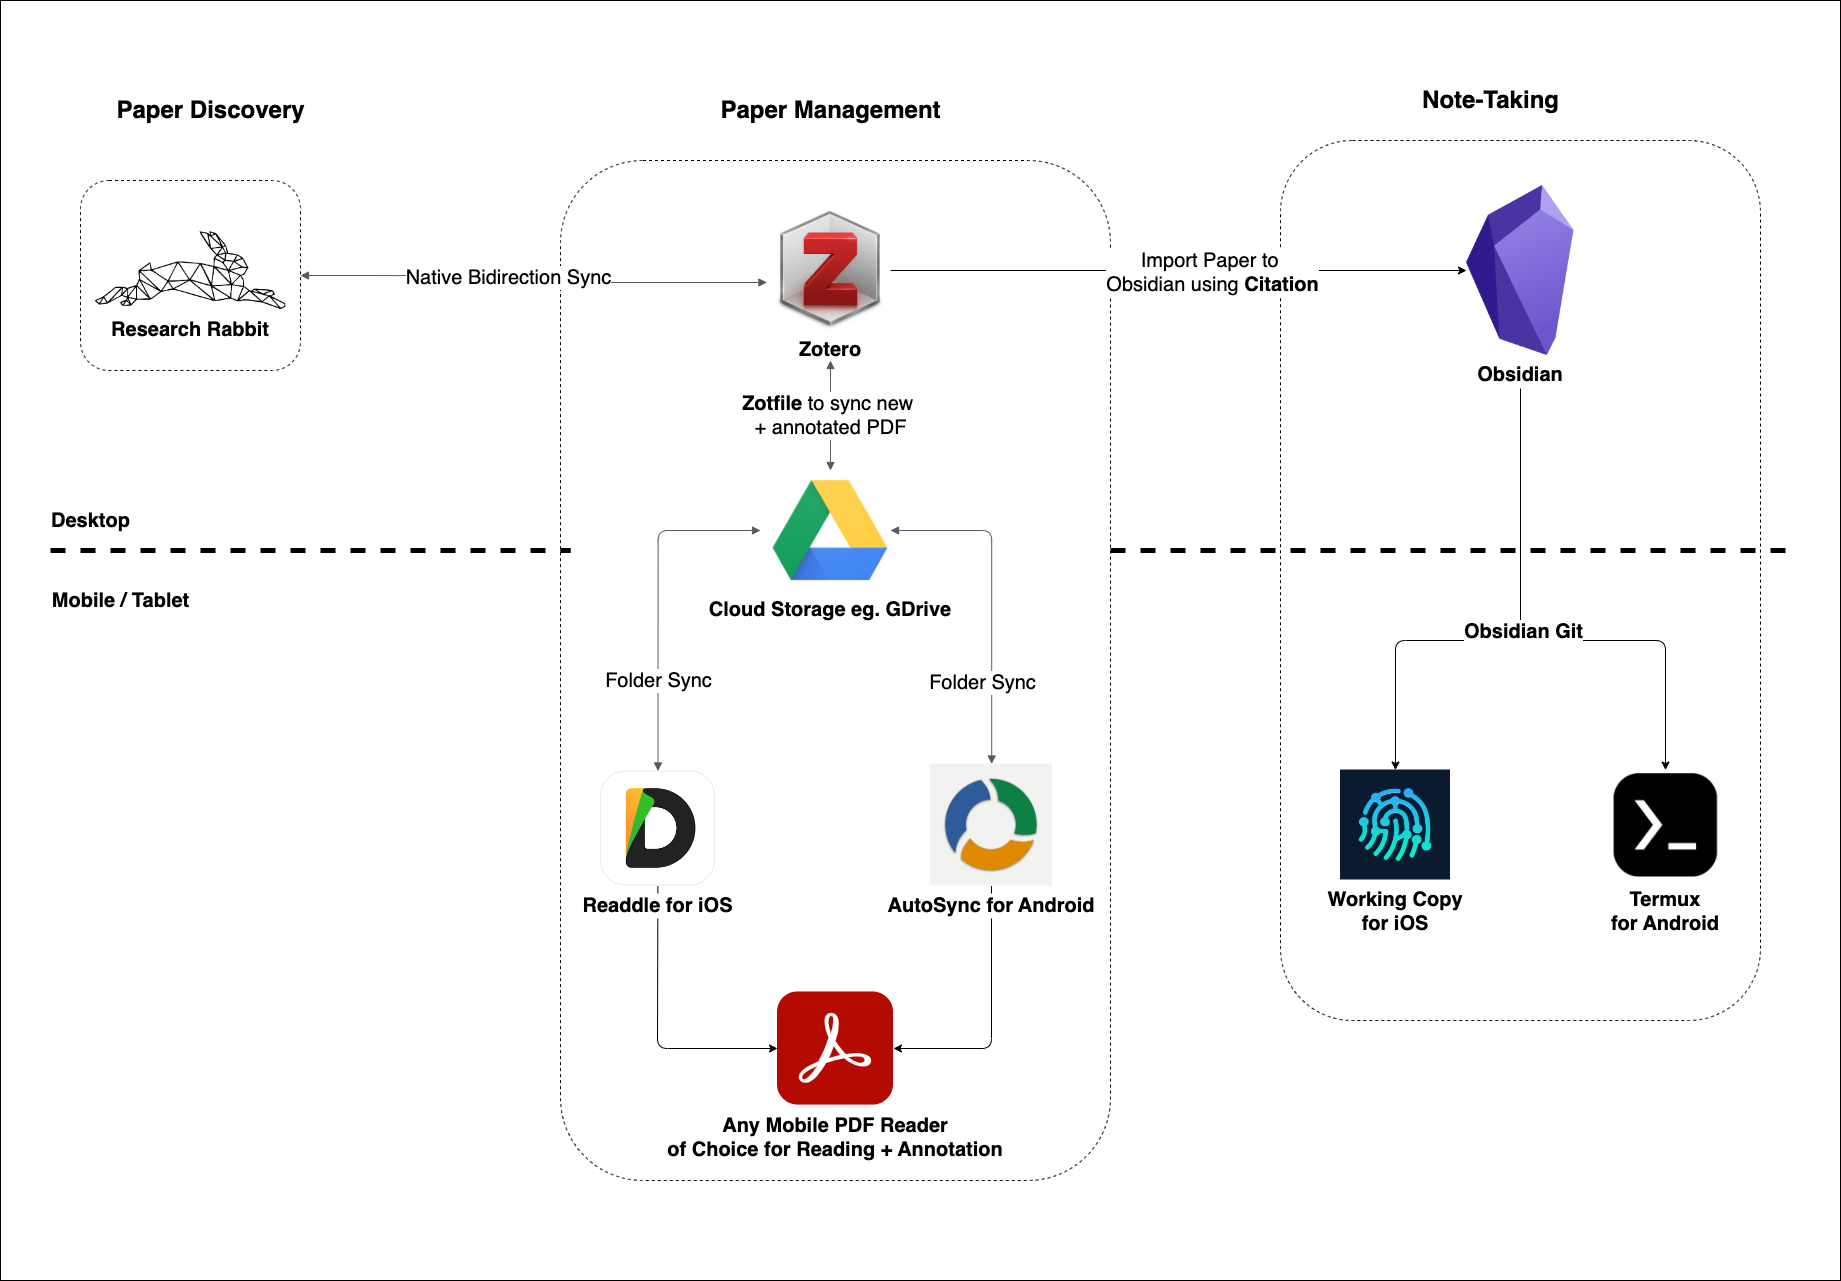The width and height of the screenshot is (1841, 1281).
Task: Click the Note-Taking heading
Action: pyautogui.click(x=1490, y=100)
